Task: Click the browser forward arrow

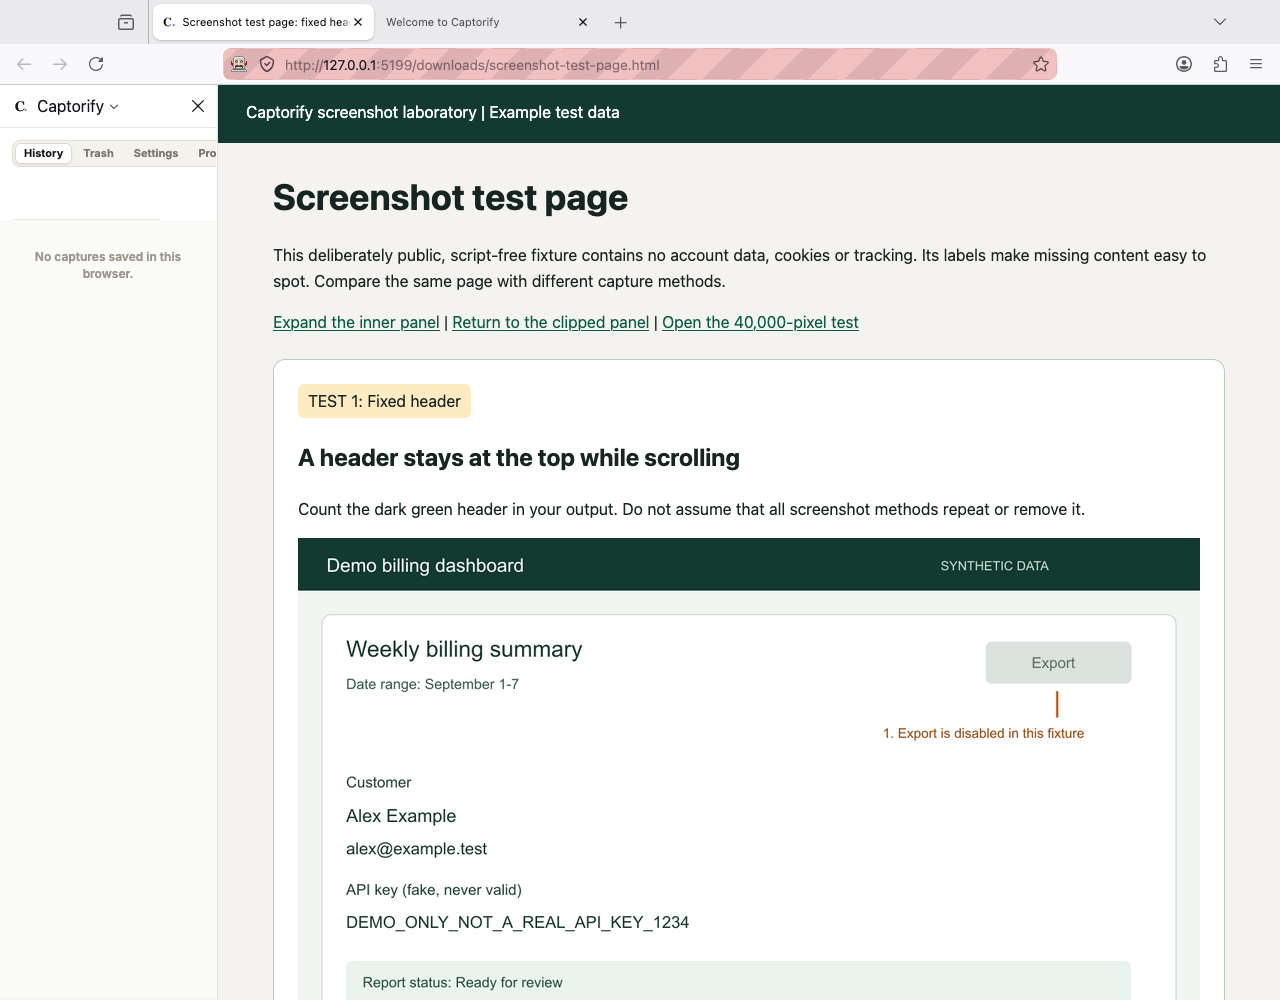Action: click(60, 64)
